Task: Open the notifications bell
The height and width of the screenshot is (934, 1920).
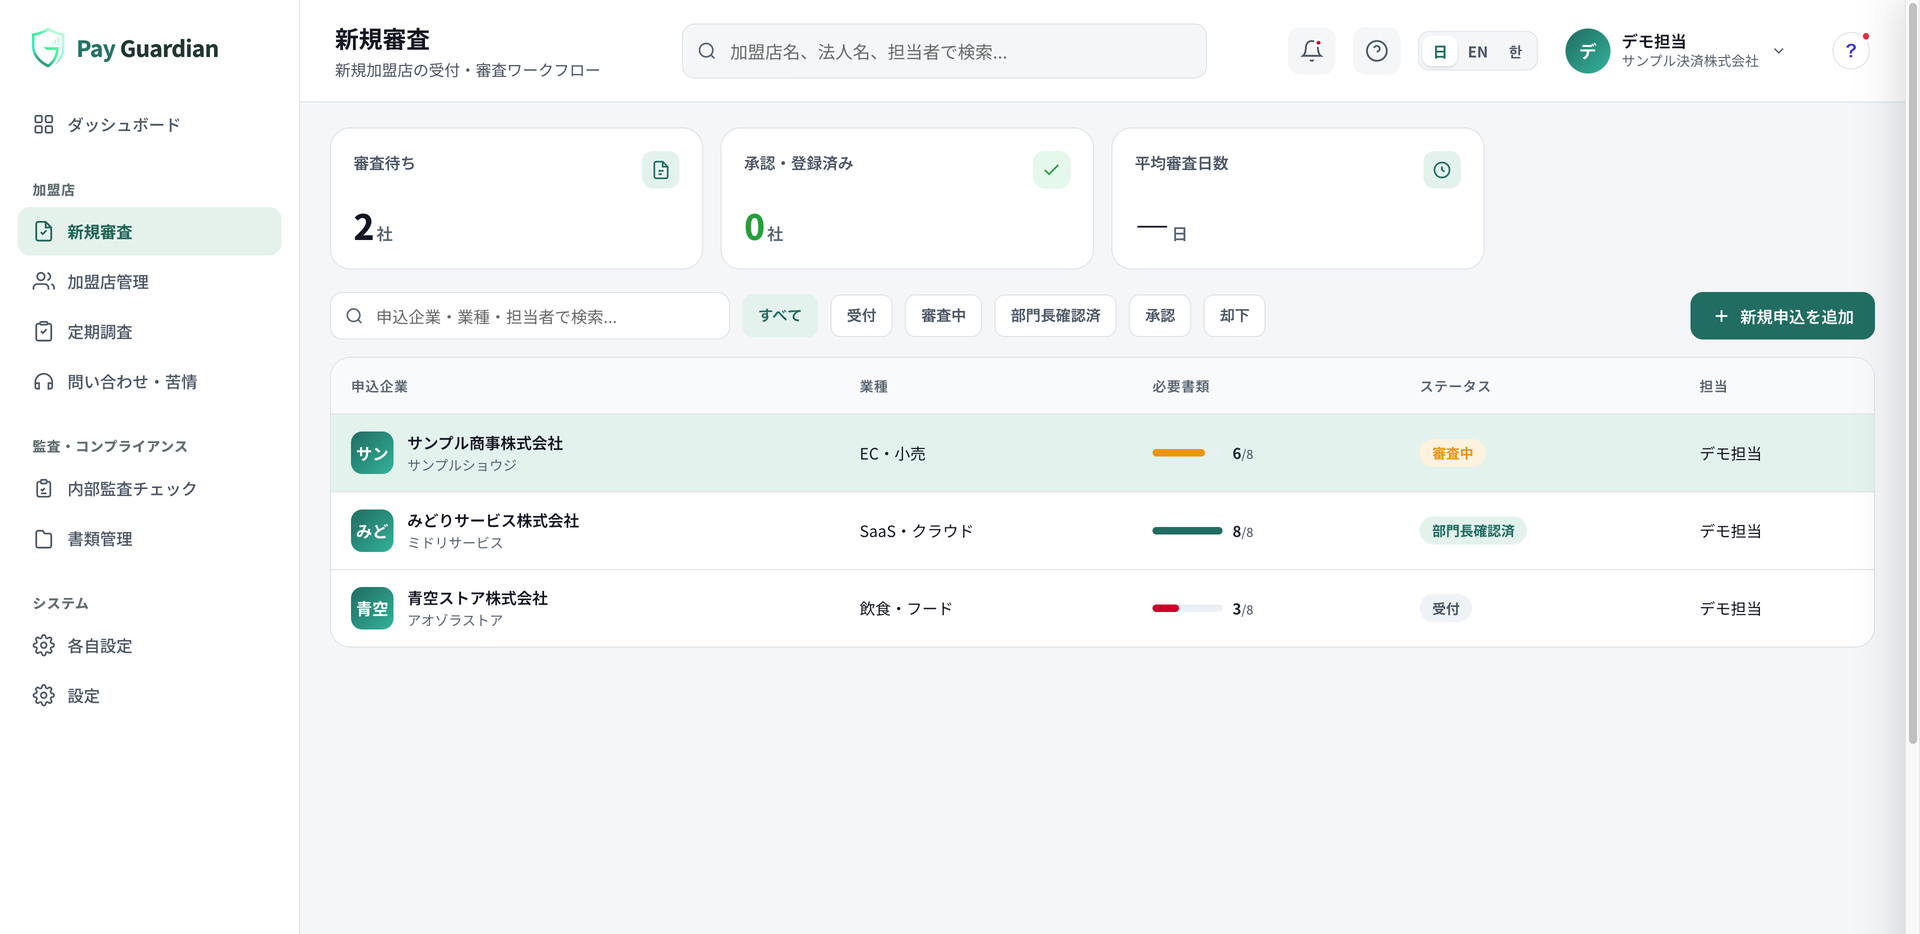Action: 1311,51
